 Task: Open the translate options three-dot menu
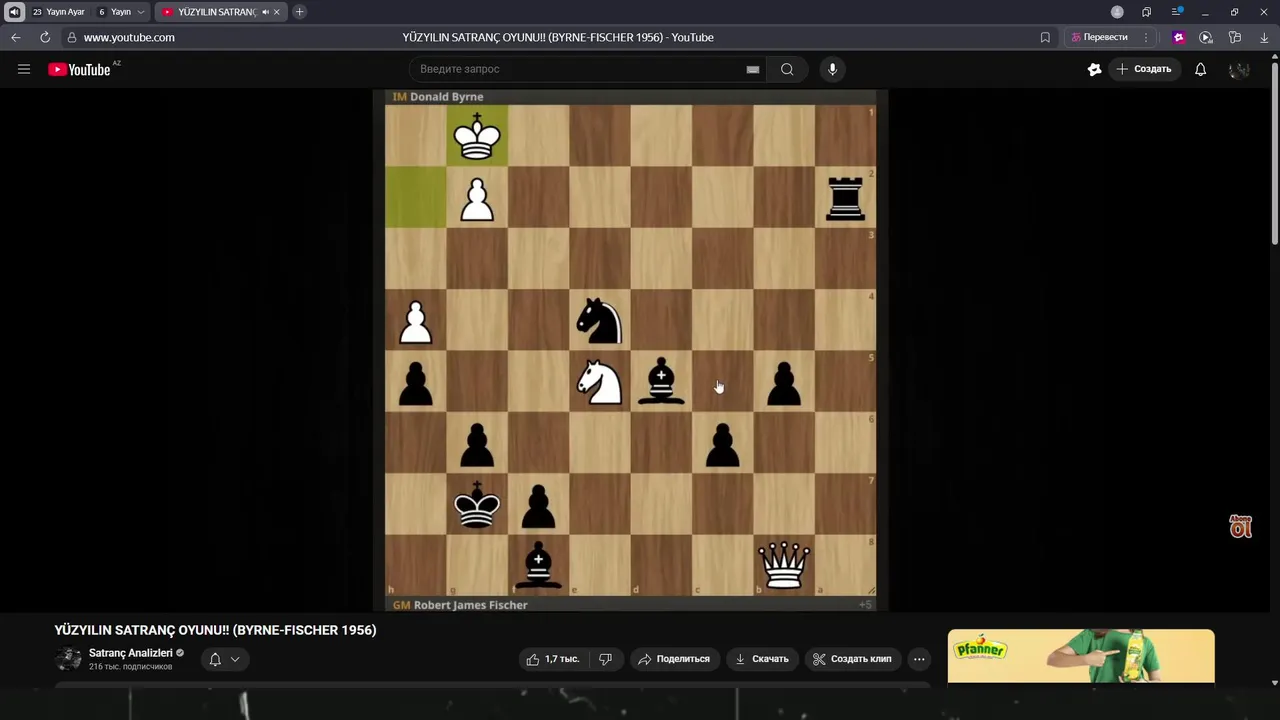click(1146, 37)
